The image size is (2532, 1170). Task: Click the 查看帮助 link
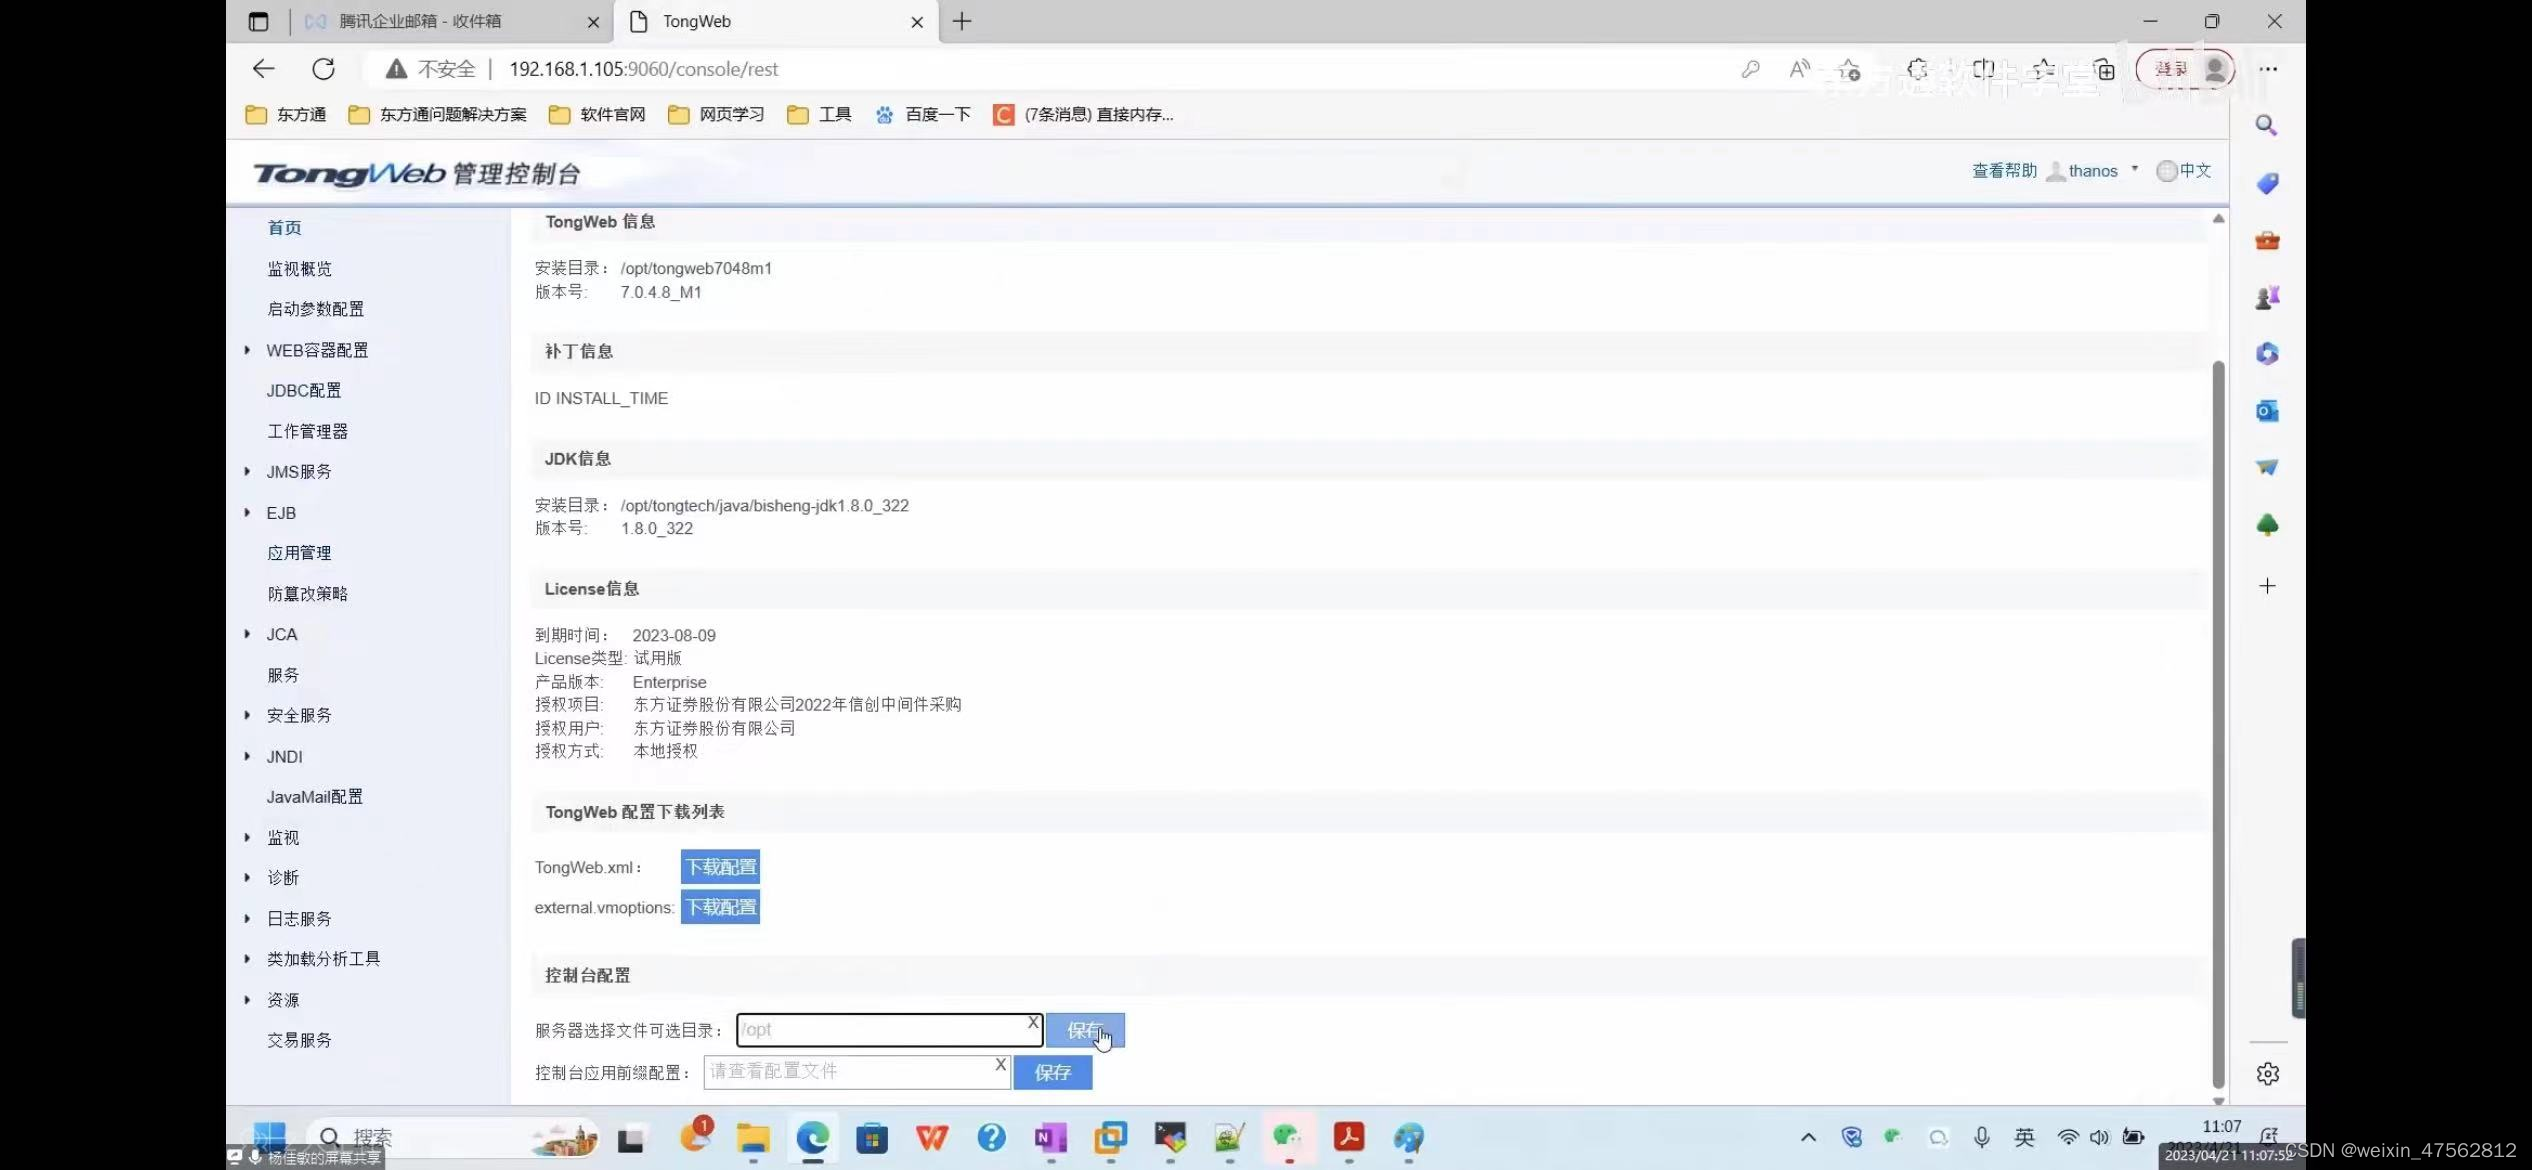[x=2003, y=171]
